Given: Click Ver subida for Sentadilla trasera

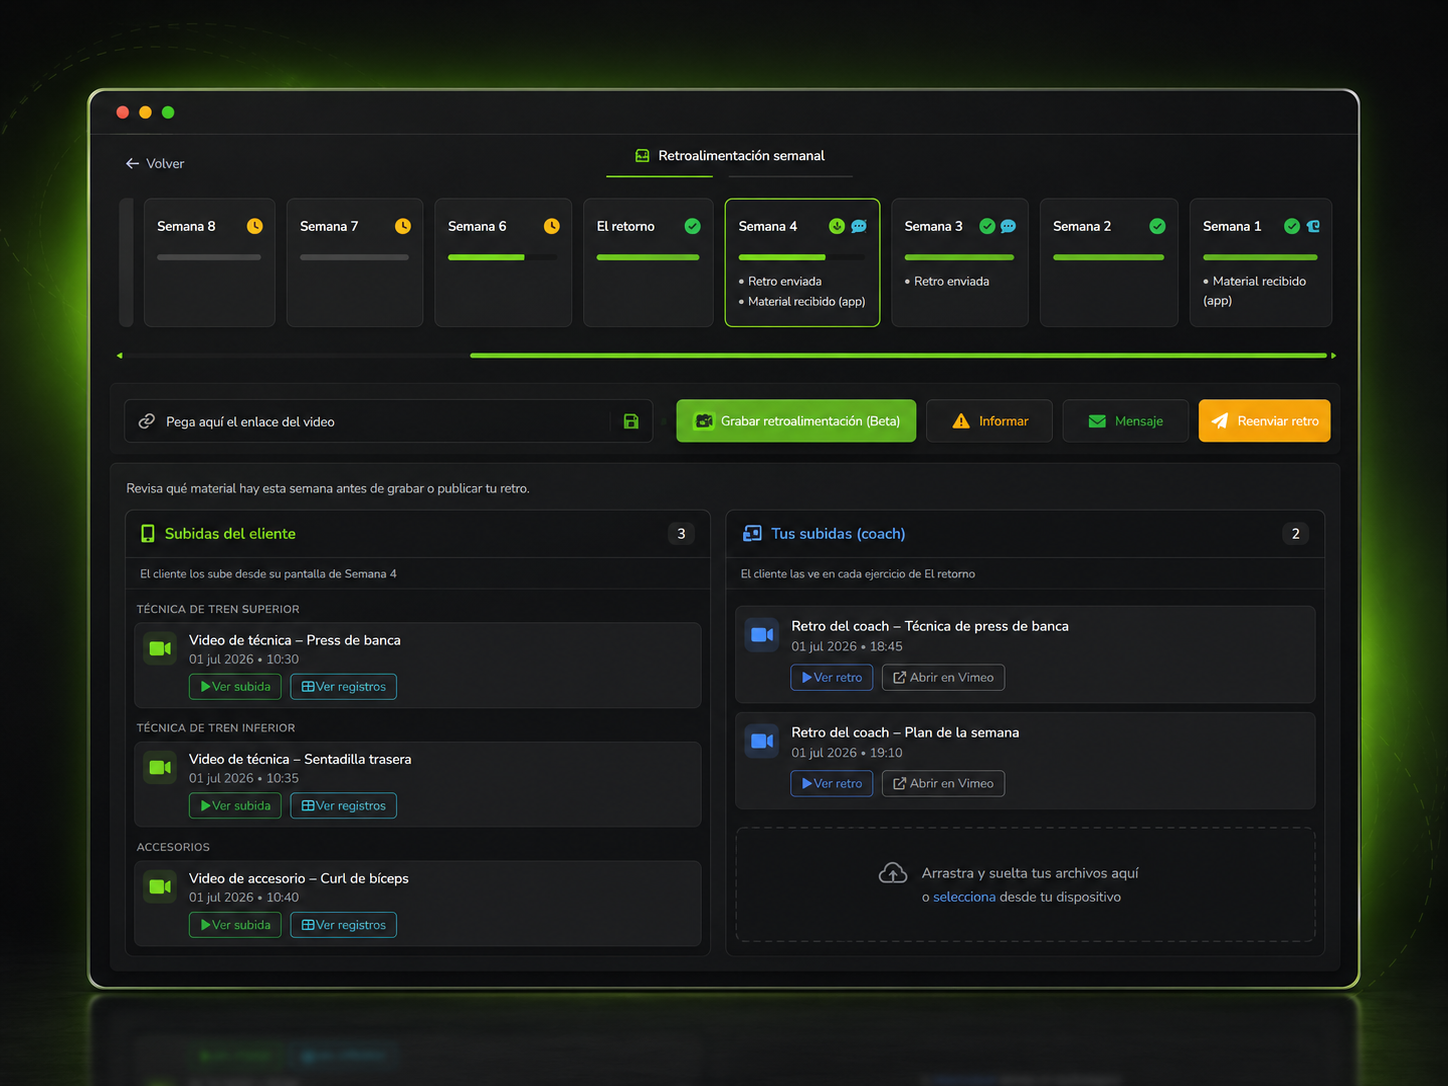Looking at the screenshot, I should (235, 806).
